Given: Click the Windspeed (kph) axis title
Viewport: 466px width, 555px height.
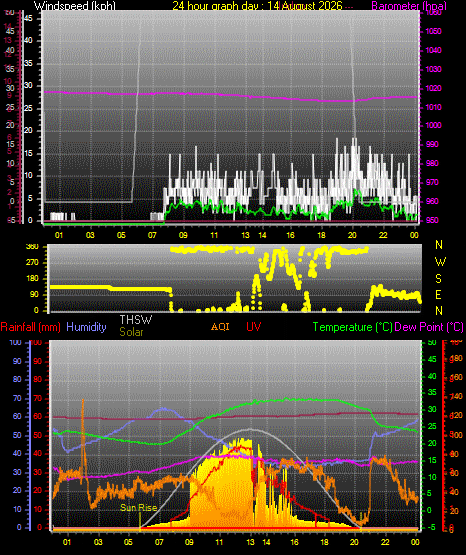Looking at the screenshot, I should [75, 6].
